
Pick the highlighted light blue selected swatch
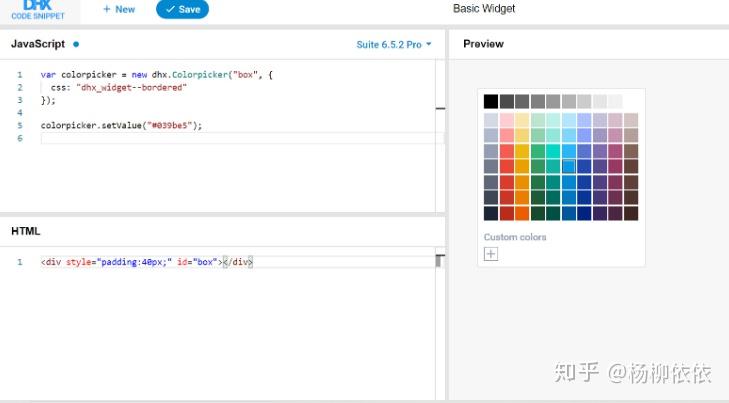pos(569,166)
